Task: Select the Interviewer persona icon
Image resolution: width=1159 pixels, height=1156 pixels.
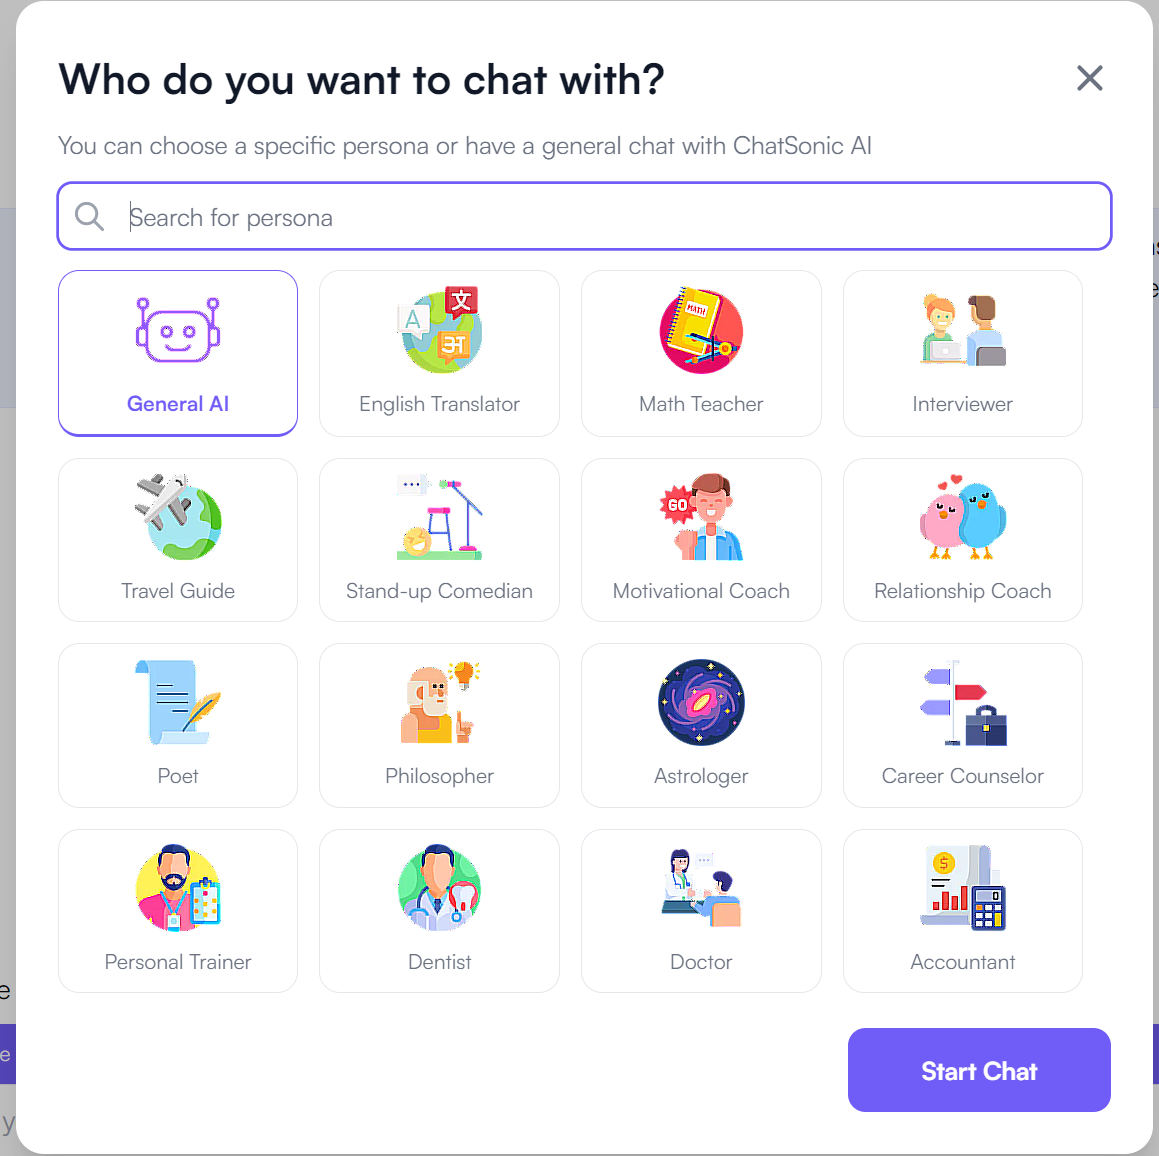Action: (x=963, y=330)
